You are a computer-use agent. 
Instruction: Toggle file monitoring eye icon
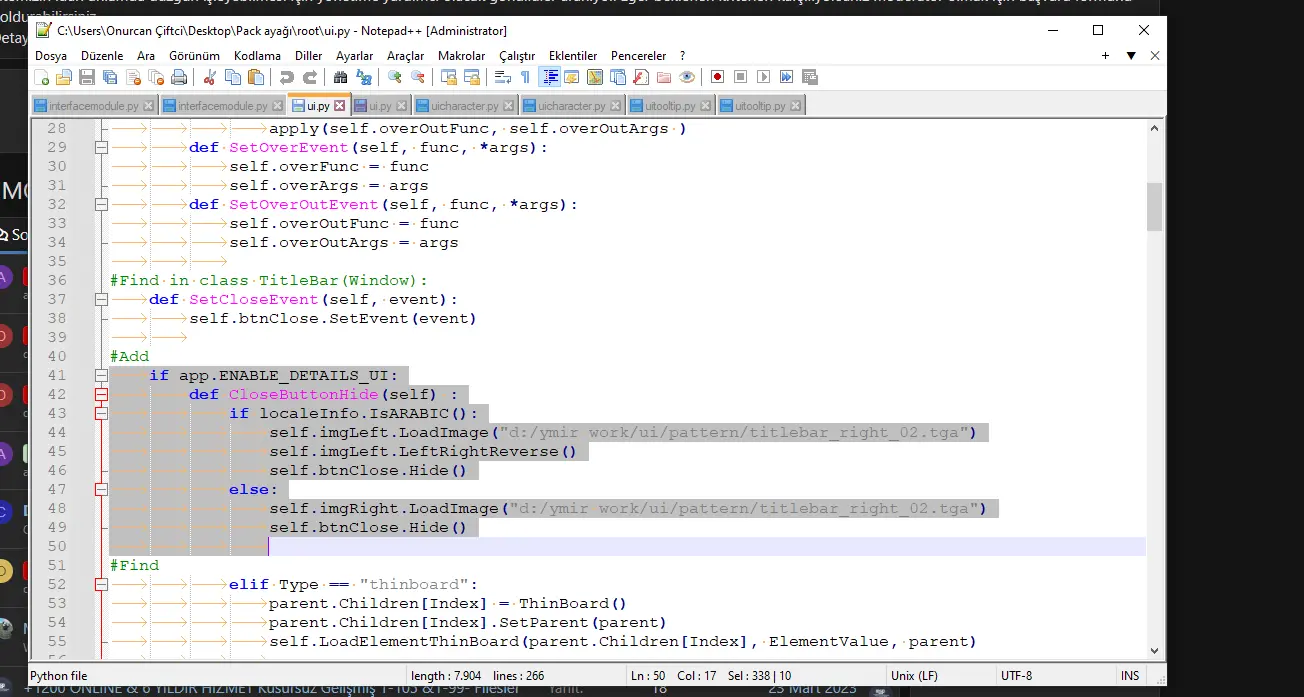687,77
